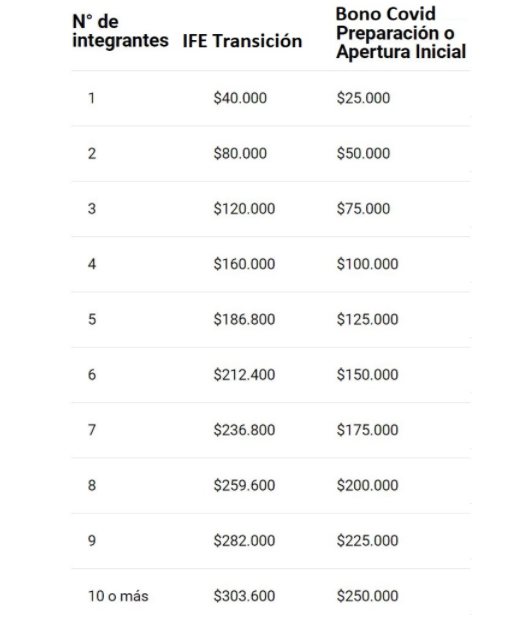Select the $80.000 amount
The height and width of the screenshot is (619, 512).
tap(240, 153)
